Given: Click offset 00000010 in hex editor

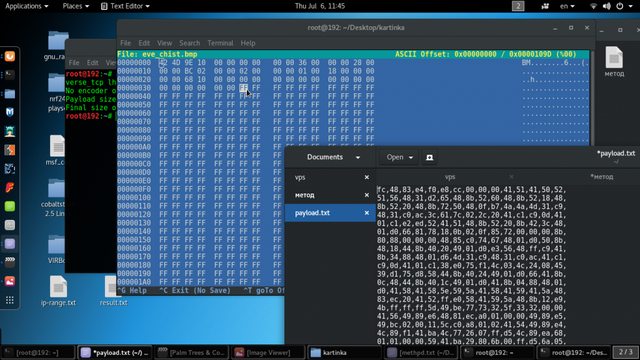Looking at the screenshot, I should click(134, 71).
